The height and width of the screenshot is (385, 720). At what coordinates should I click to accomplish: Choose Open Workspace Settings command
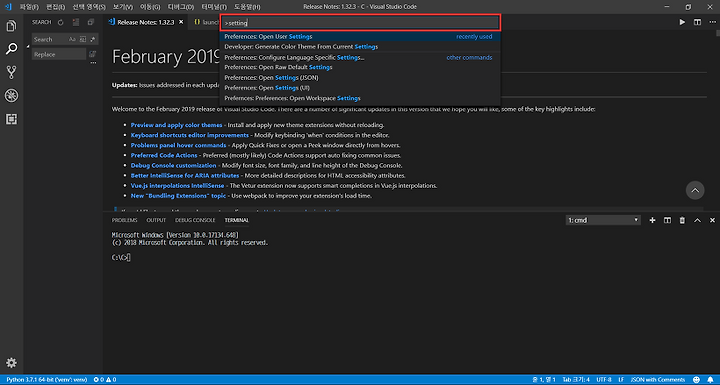[360, 98]
